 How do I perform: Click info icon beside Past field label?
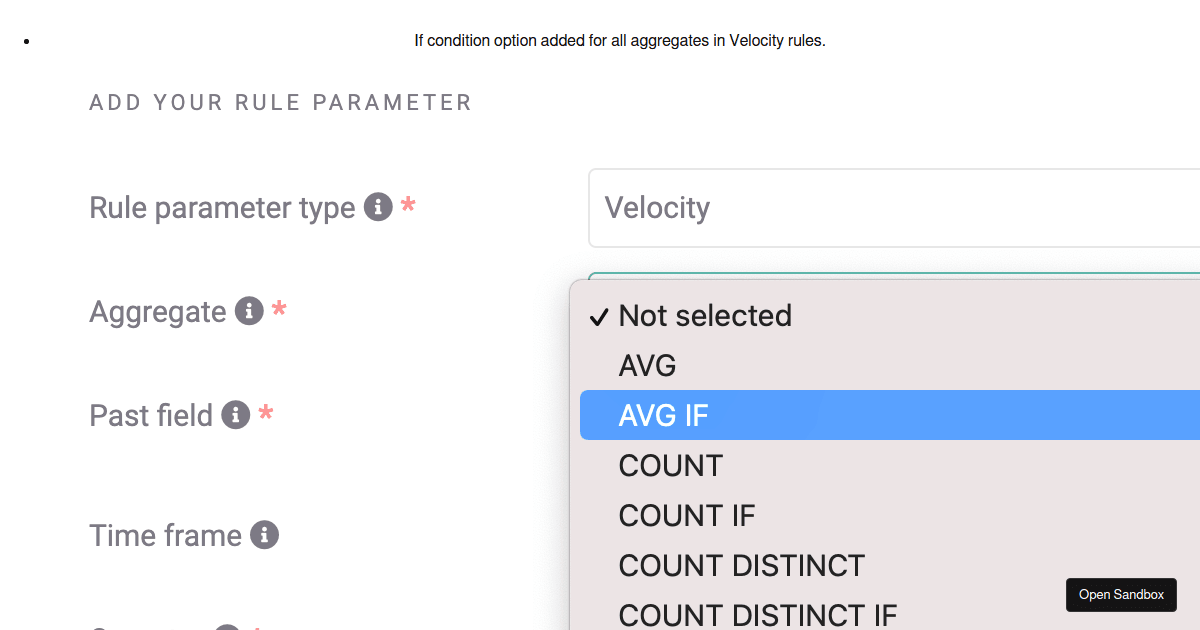coord(236,415)
